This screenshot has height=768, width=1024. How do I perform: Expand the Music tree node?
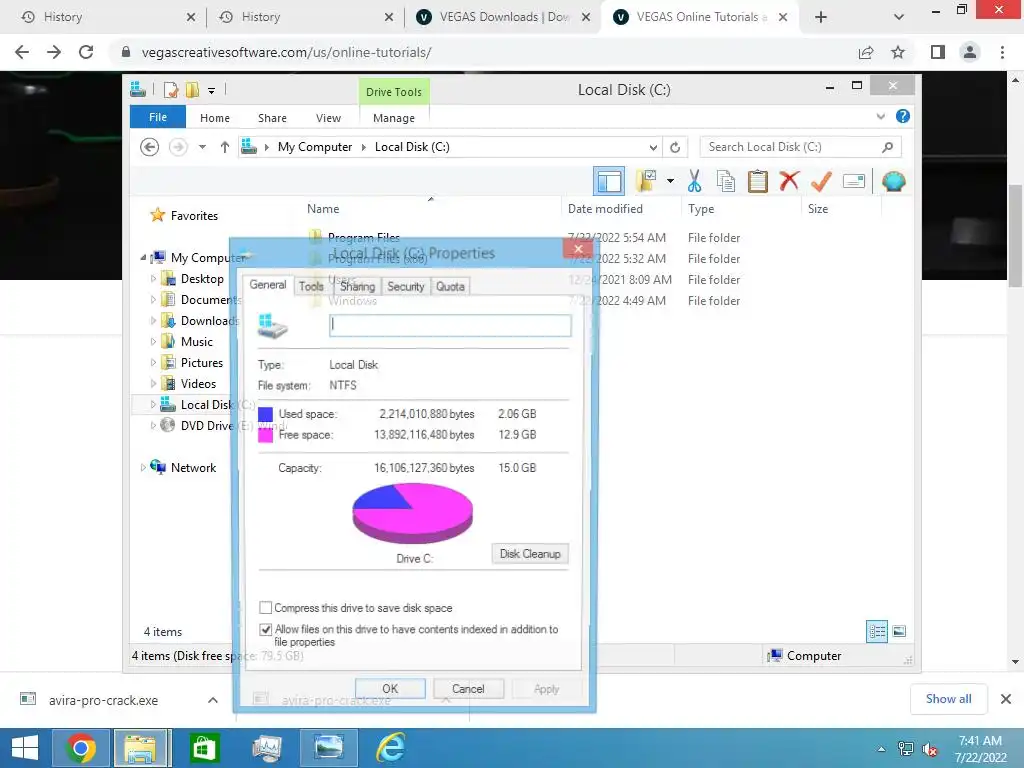tap(153, 342)
